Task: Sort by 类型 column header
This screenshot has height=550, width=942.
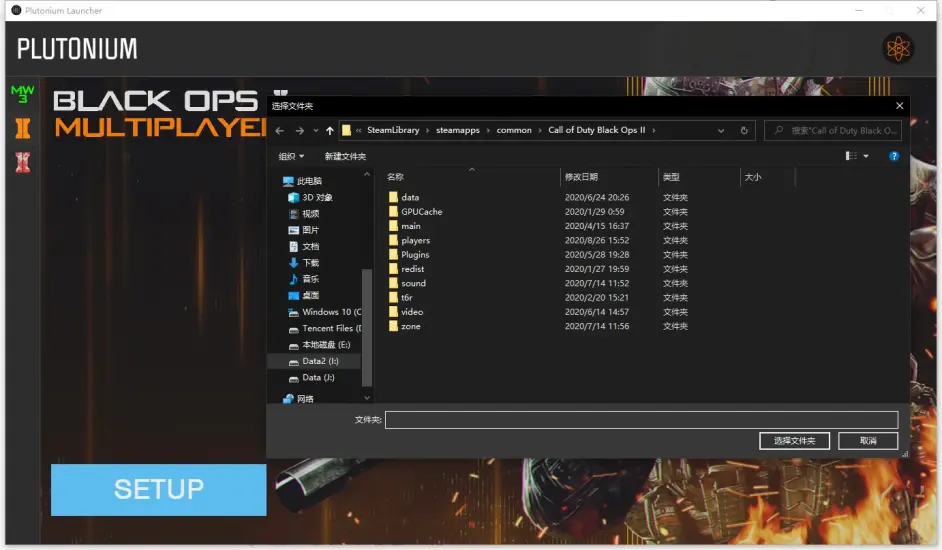Action: pos(671,177)
